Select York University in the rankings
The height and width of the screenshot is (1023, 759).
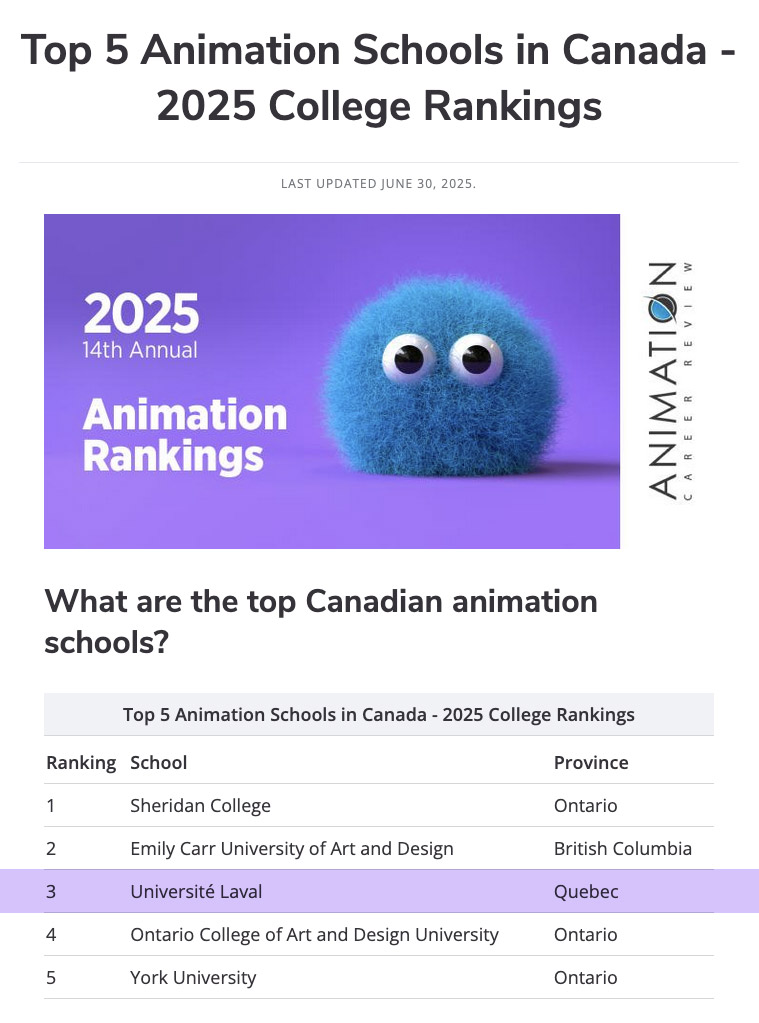point(193,977)
